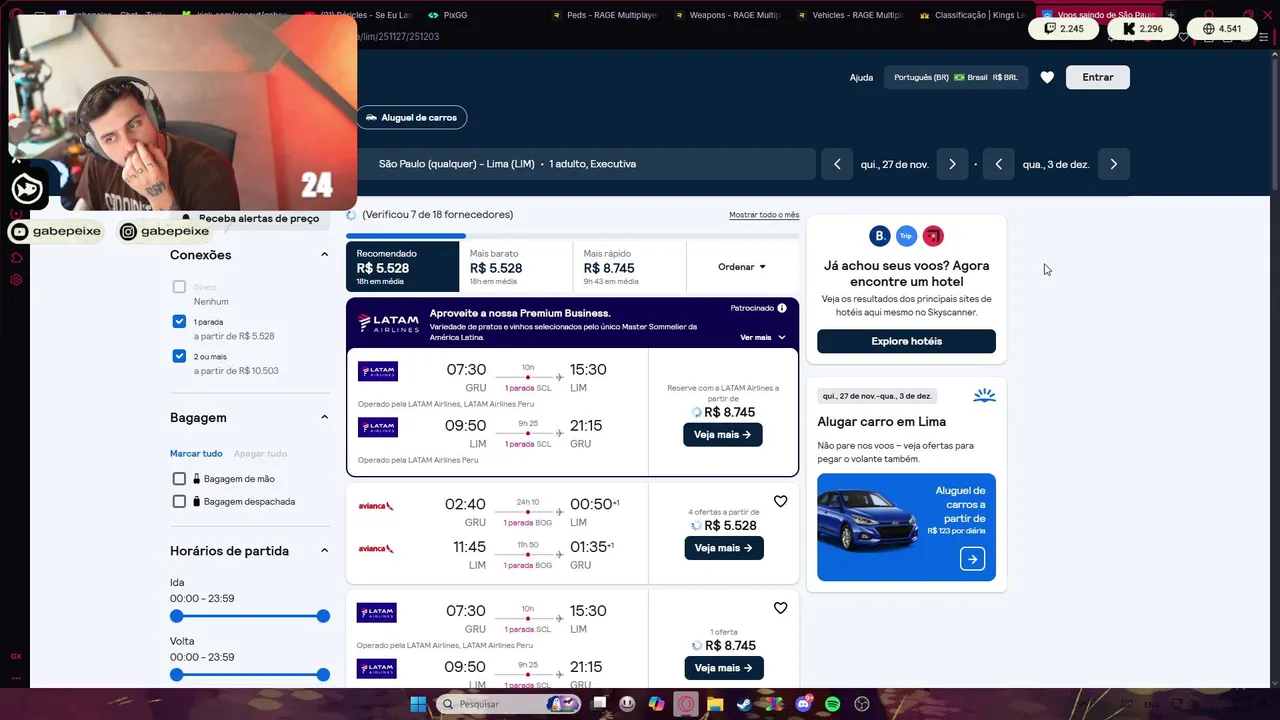Open new browser tab with plus
The width and height of the screenshot is (1280, 720).
1172,15
